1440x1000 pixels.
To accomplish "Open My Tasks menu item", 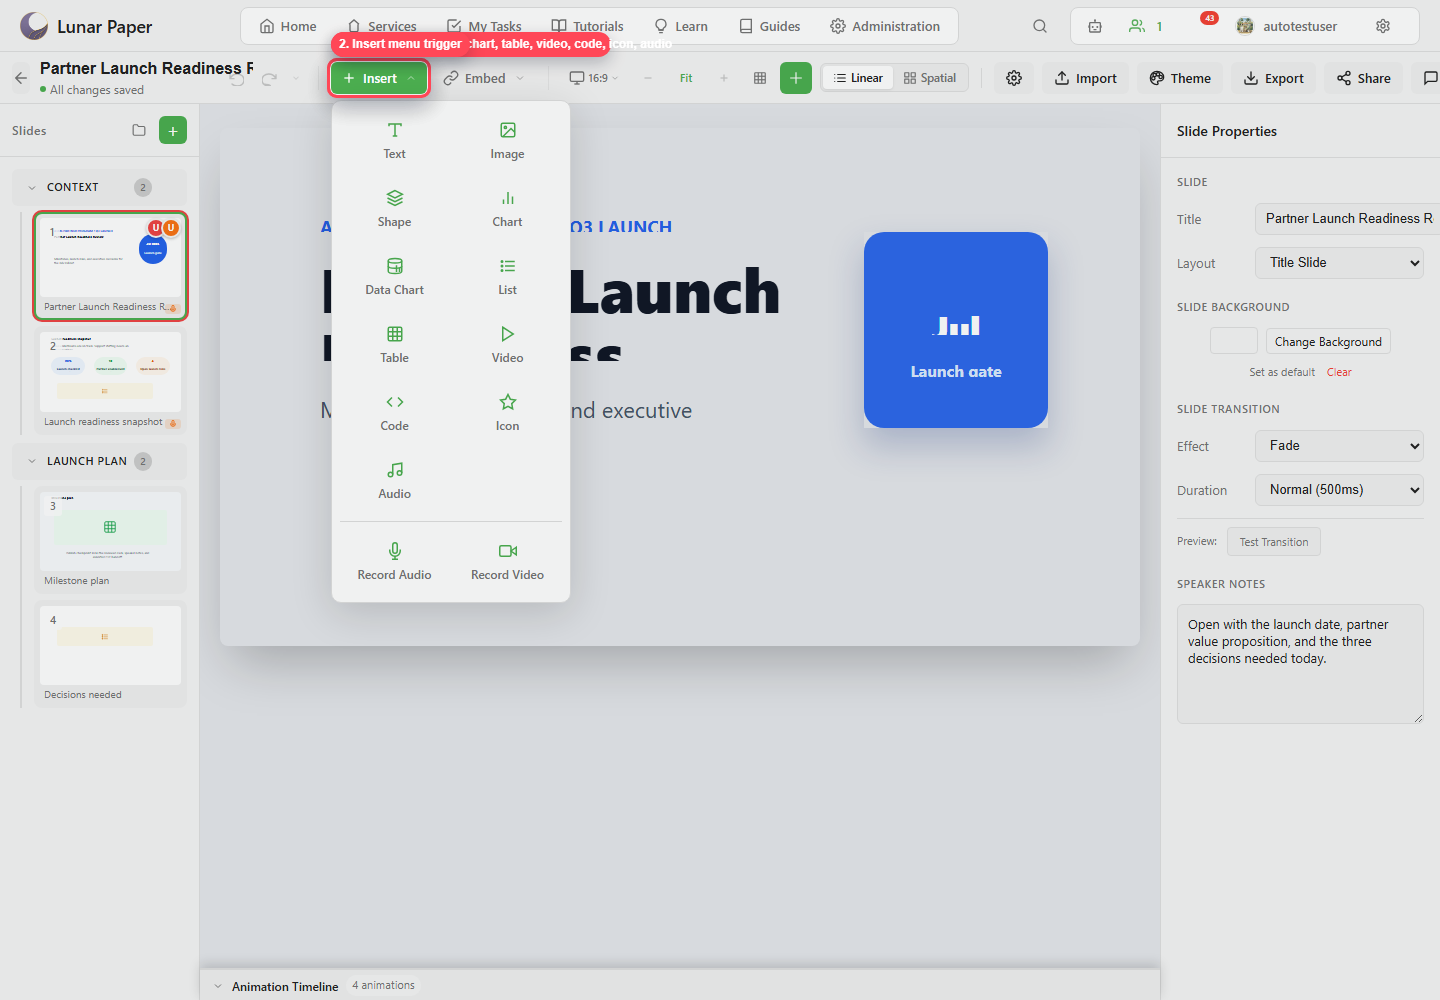I will click(x=484, y=26).
